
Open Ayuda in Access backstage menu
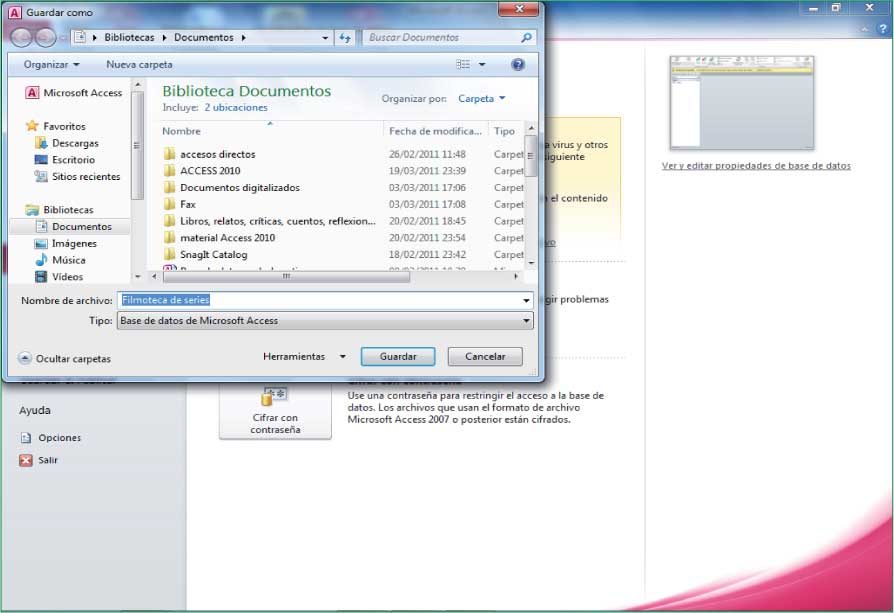(x=35, y=410)
